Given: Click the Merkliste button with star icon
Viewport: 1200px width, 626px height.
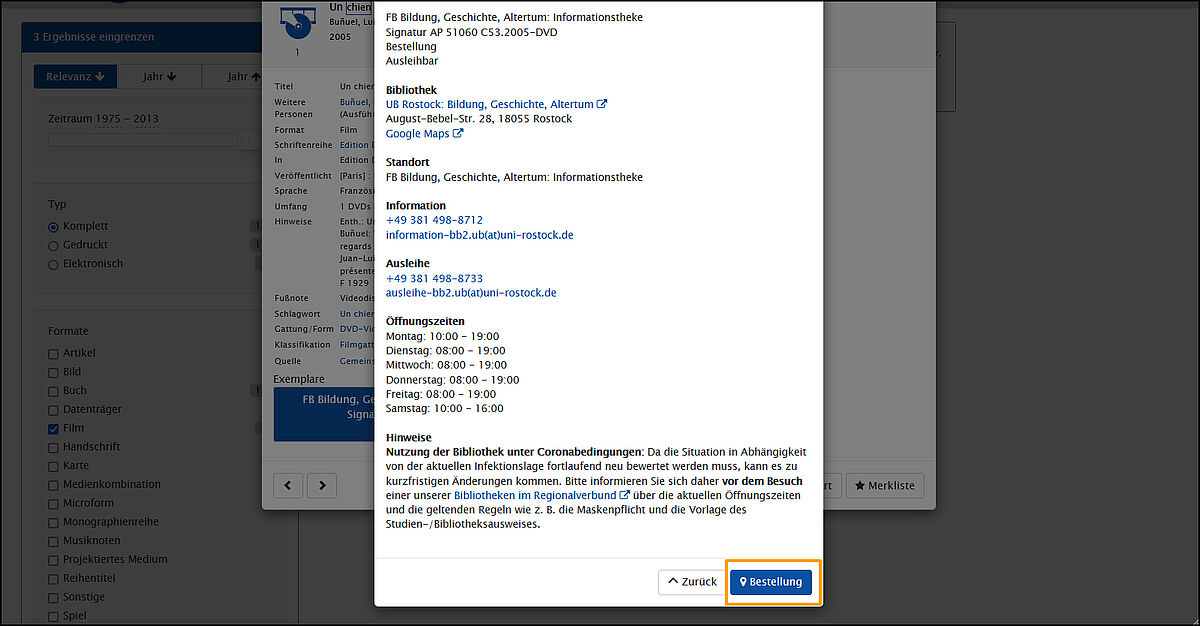Looking at the screenshot, I should click(885, 486).
